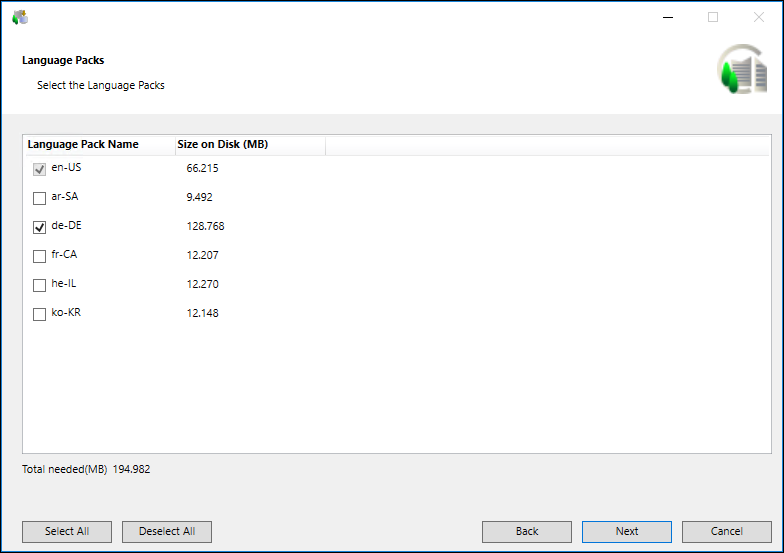The image size is (784, 553).
Task: Select the ko-KR language pack checkbox
Action: [x=40, y=314]
